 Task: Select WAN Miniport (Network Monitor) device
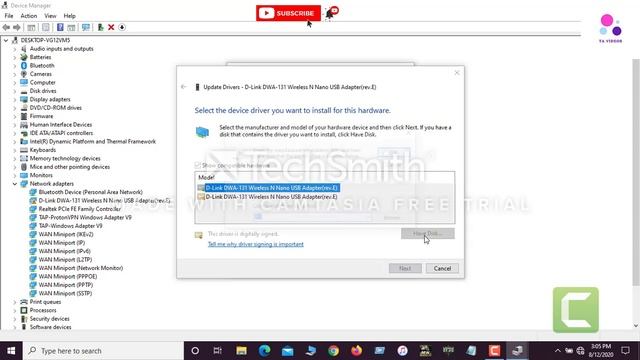click(x=80, y=268)
